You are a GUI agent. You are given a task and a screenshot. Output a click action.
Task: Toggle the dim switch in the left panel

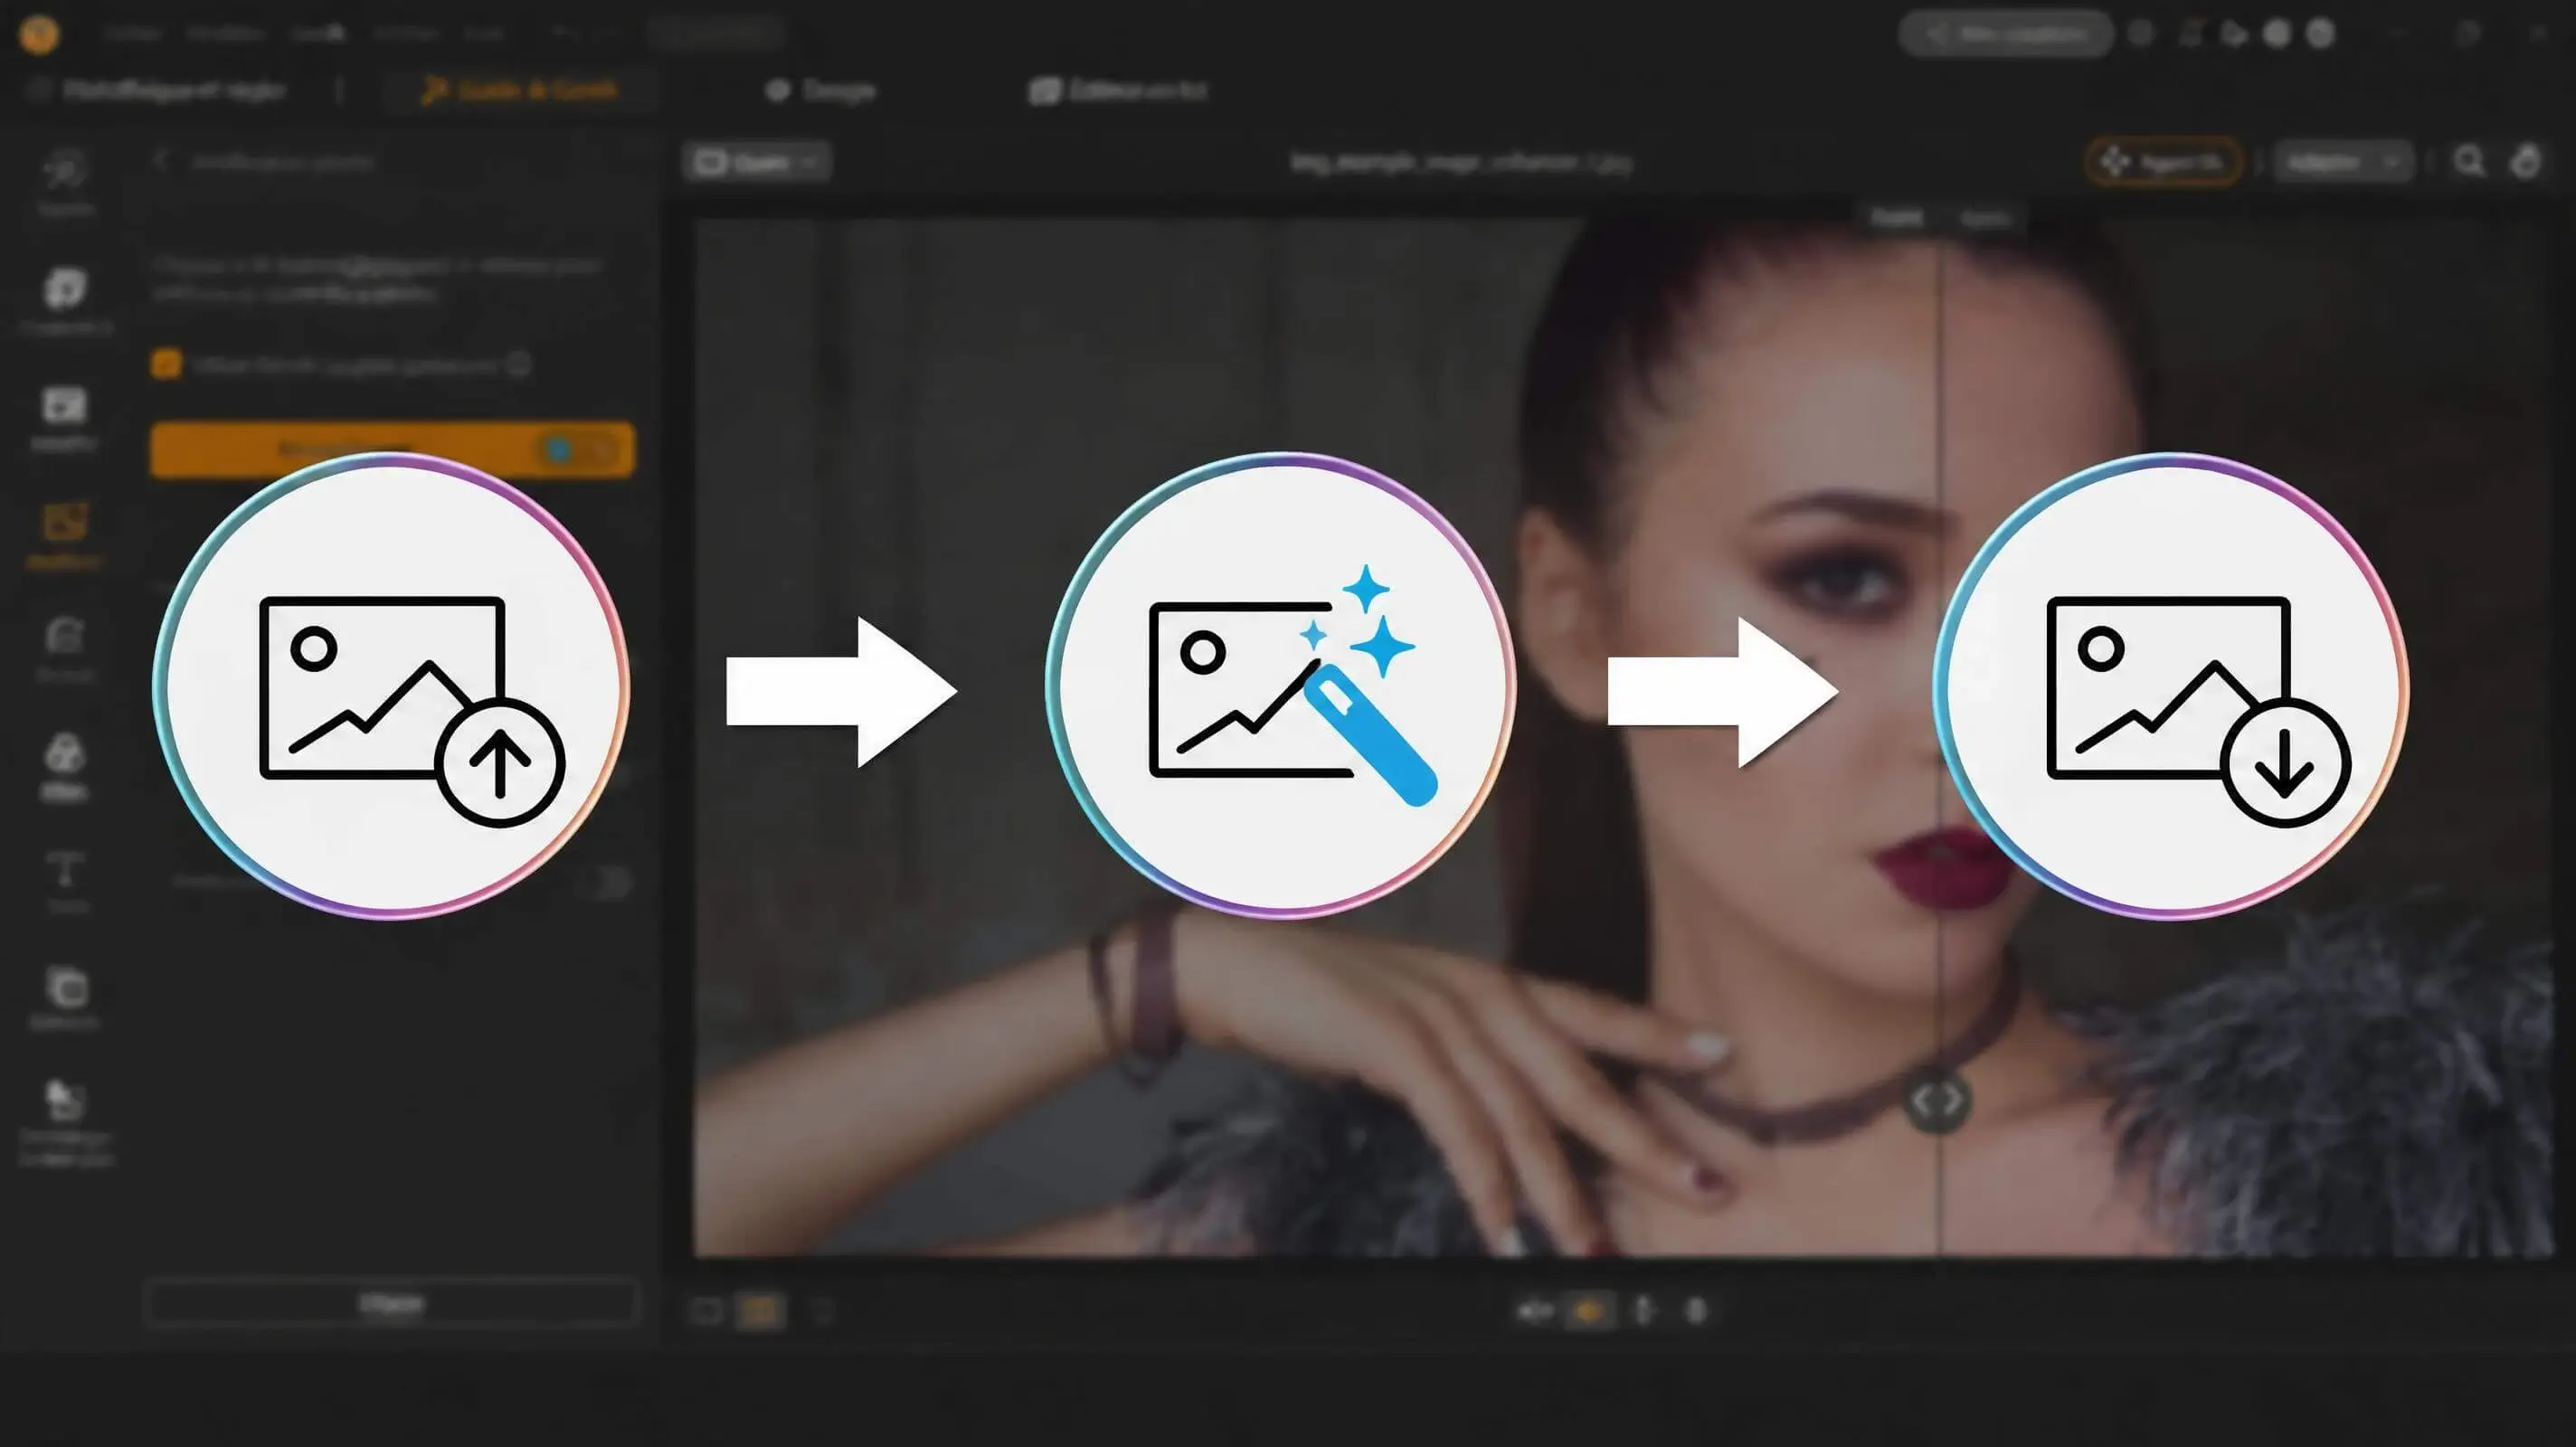pos(607,881)
